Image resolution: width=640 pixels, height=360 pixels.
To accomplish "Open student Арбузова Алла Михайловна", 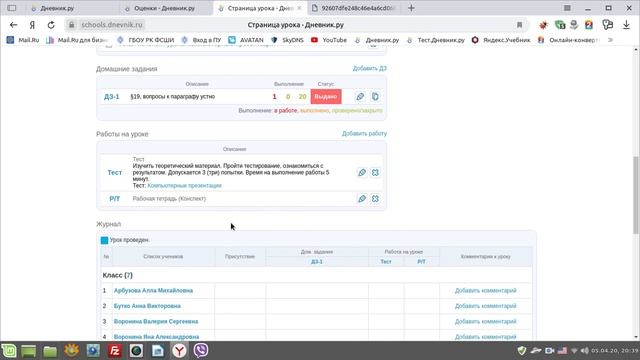I will pyautogui.click(x=153, y=291).
